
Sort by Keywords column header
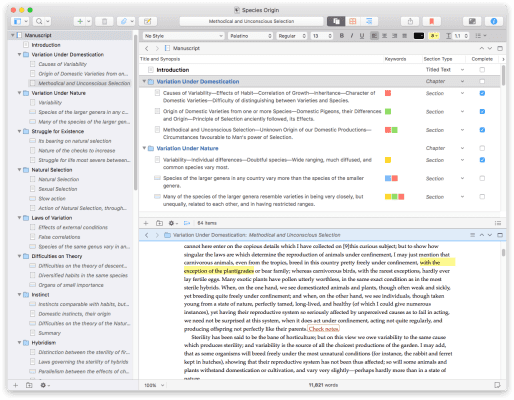395,59
